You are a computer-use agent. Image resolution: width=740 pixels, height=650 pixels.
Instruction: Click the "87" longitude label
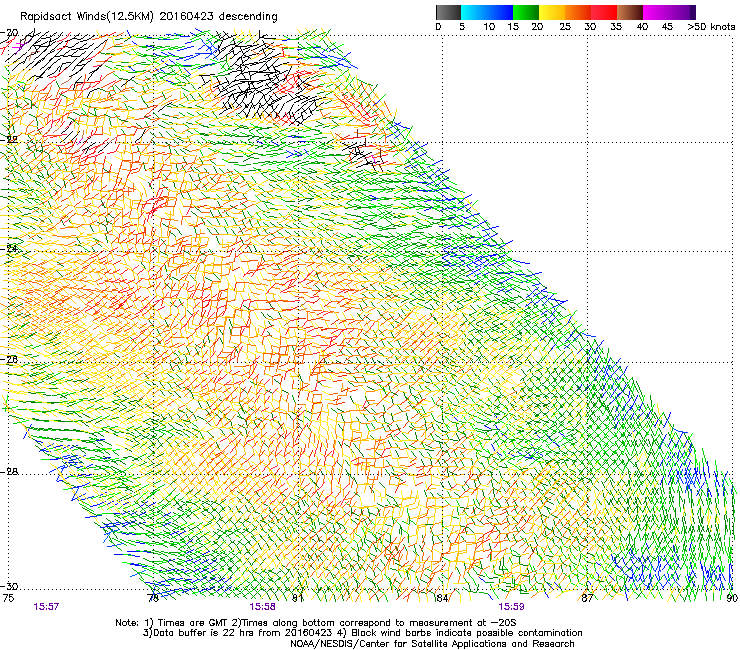(x=587, y=598)
